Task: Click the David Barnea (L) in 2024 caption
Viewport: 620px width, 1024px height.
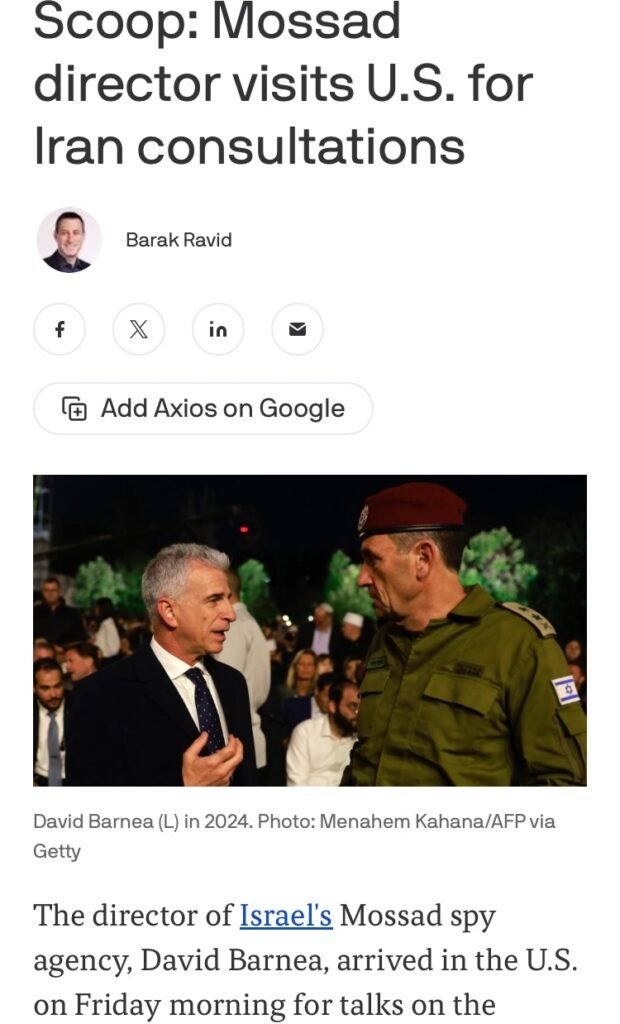Action: 142,821
